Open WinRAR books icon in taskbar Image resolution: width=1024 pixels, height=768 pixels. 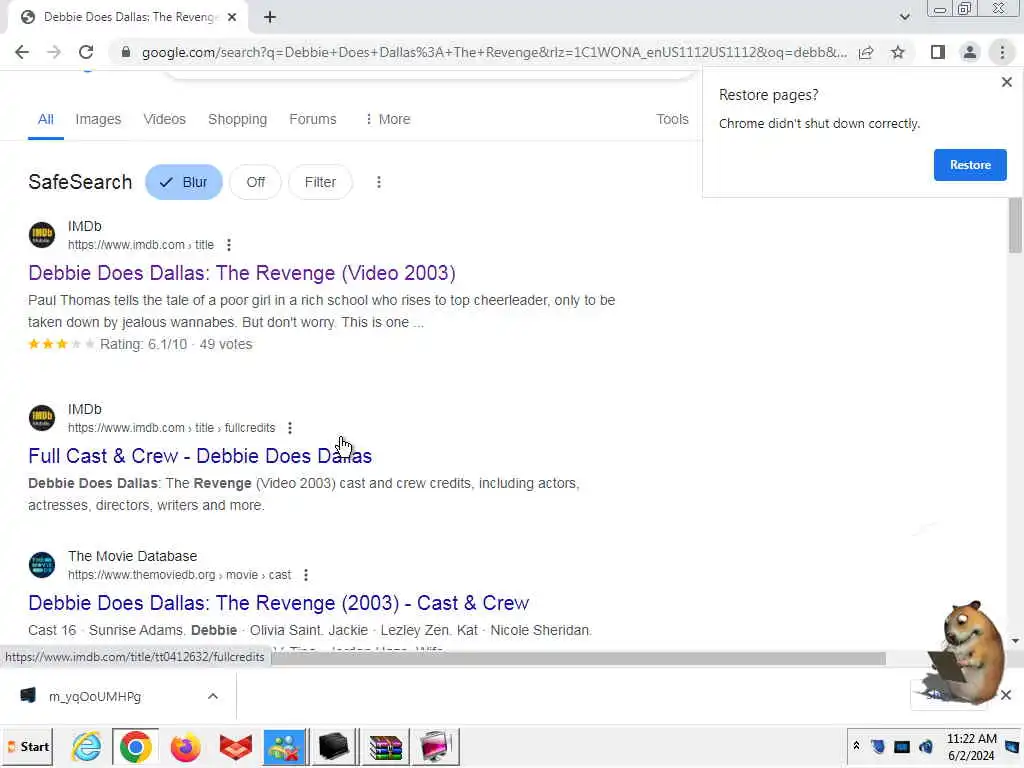(385, 746)
